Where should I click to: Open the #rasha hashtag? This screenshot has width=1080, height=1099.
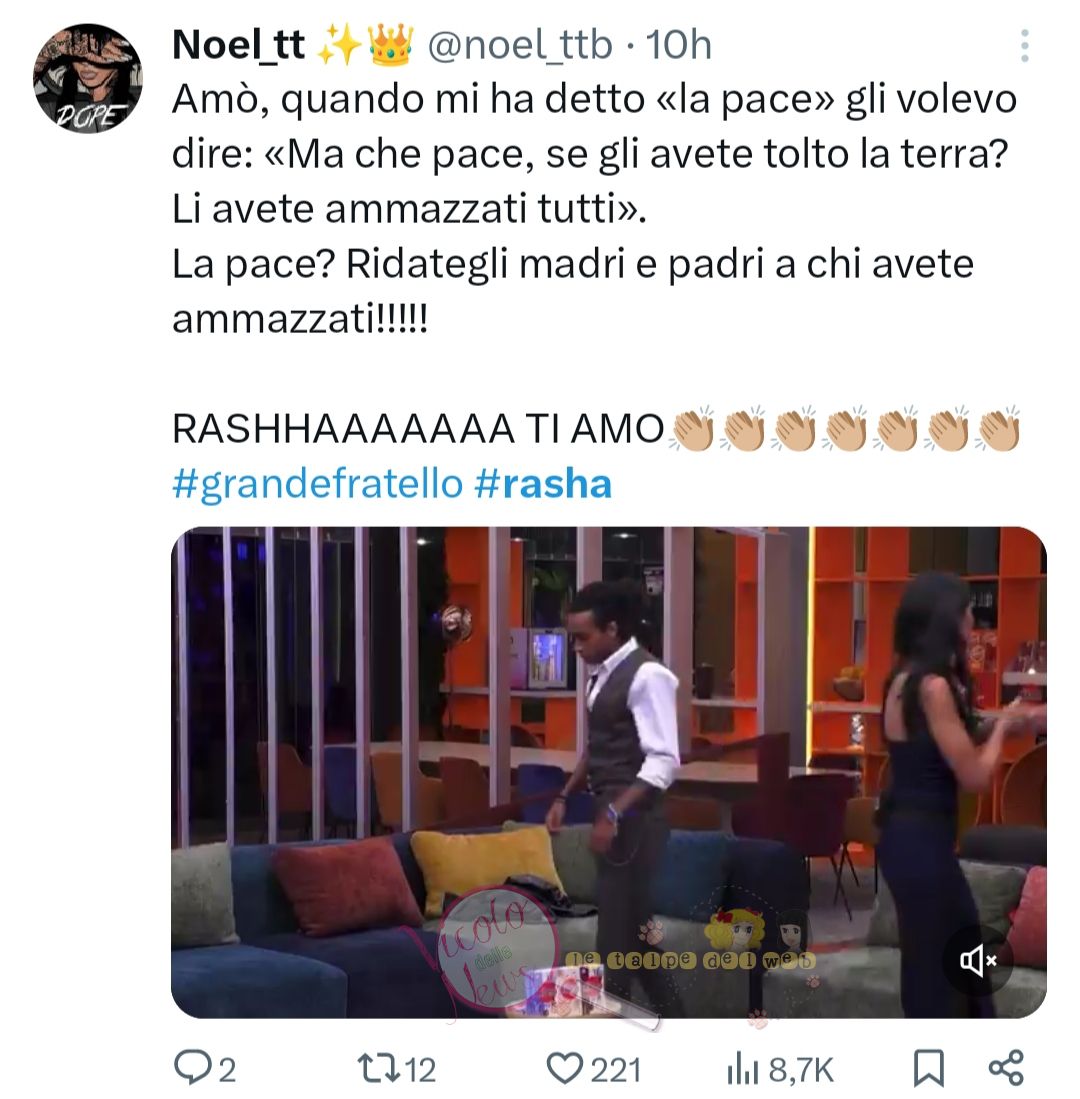(x=543, y=484)
